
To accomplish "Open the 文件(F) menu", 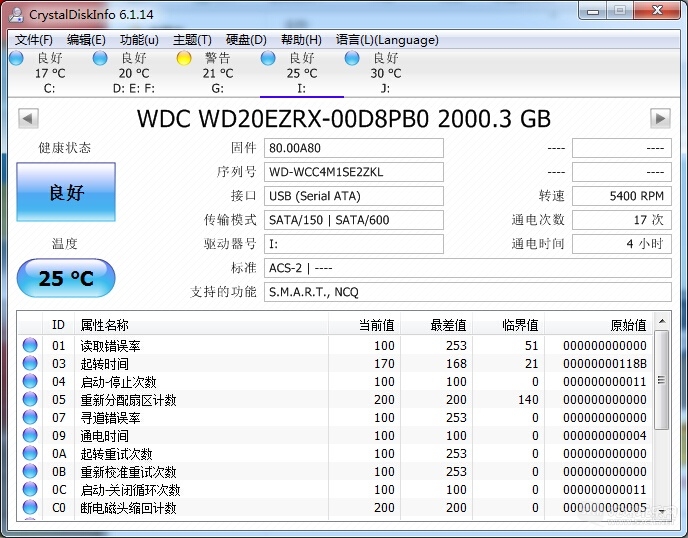I will (34, 40).
